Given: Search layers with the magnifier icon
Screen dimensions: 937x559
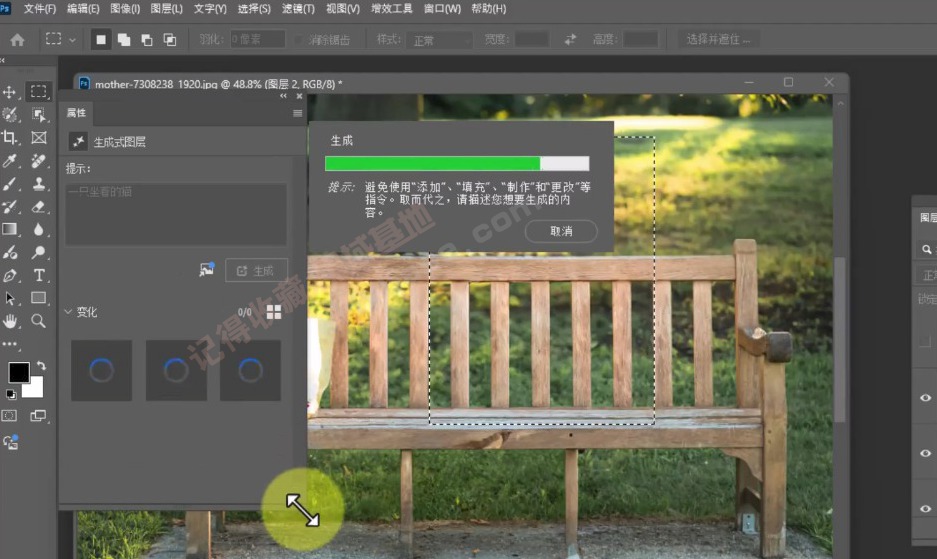Looking at the screenshot, I should click(926, 249).
